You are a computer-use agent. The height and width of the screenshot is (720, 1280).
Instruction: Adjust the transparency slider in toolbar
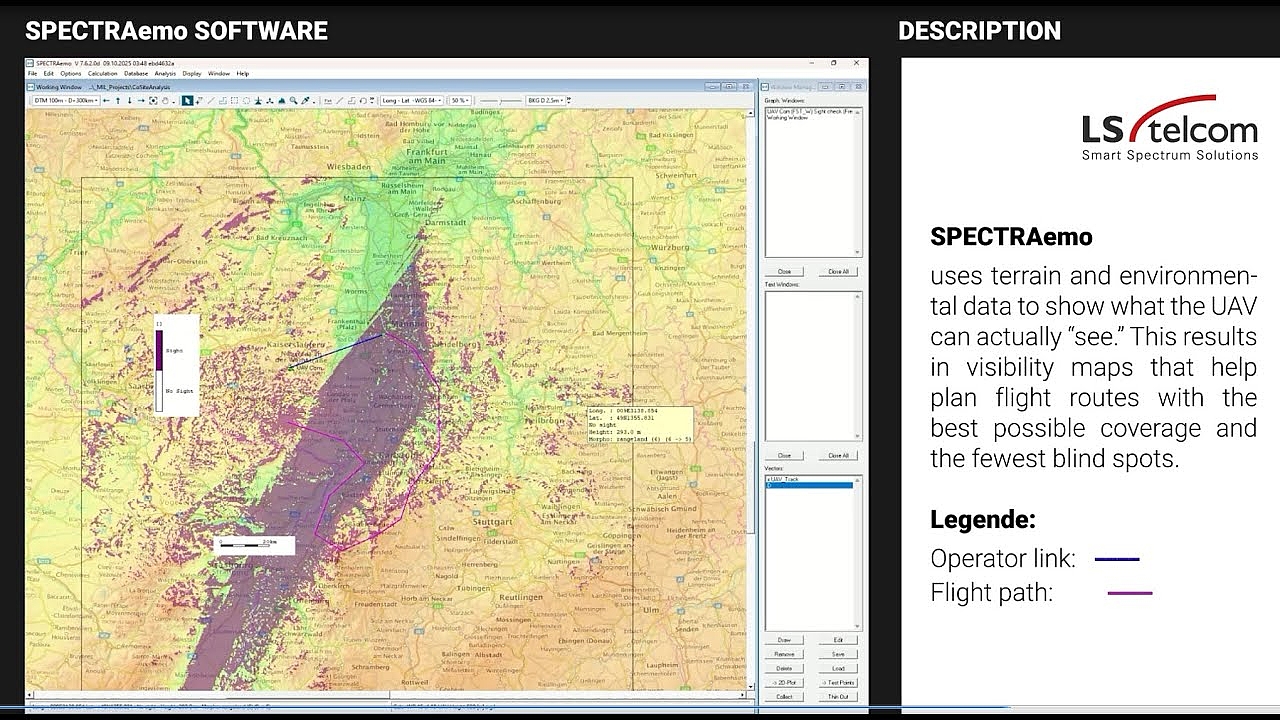point(500,100)
